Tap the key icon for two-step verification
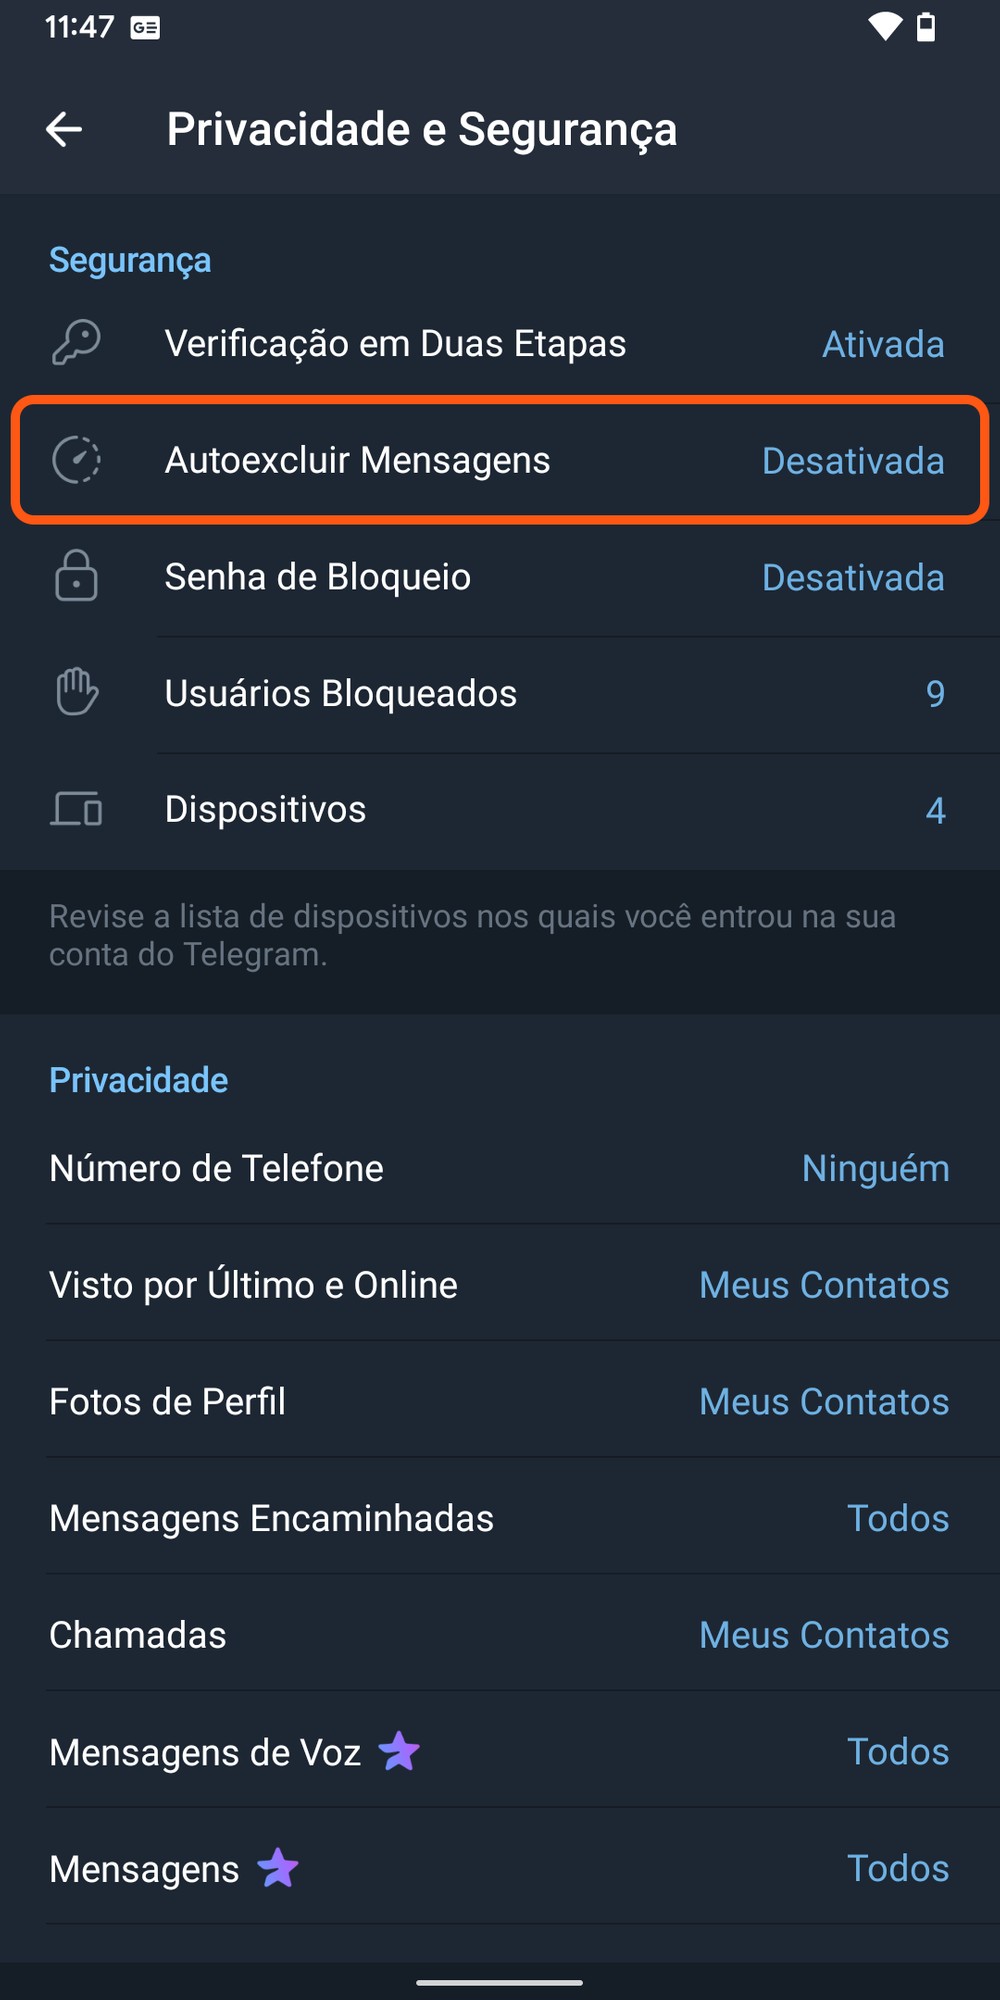The image size is (1000, 2000). point(76,343)
